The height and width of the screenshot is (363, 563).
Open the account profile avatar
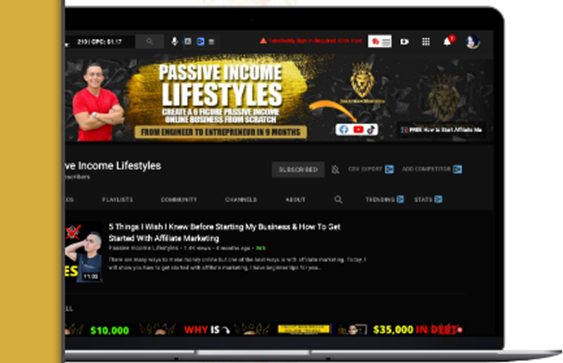[x=473, y=42]
